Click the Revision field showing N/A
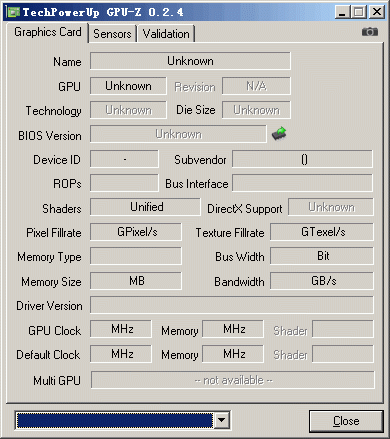Image resolution: width=390 pixels, height=439 pixels. tap(256, 86)
